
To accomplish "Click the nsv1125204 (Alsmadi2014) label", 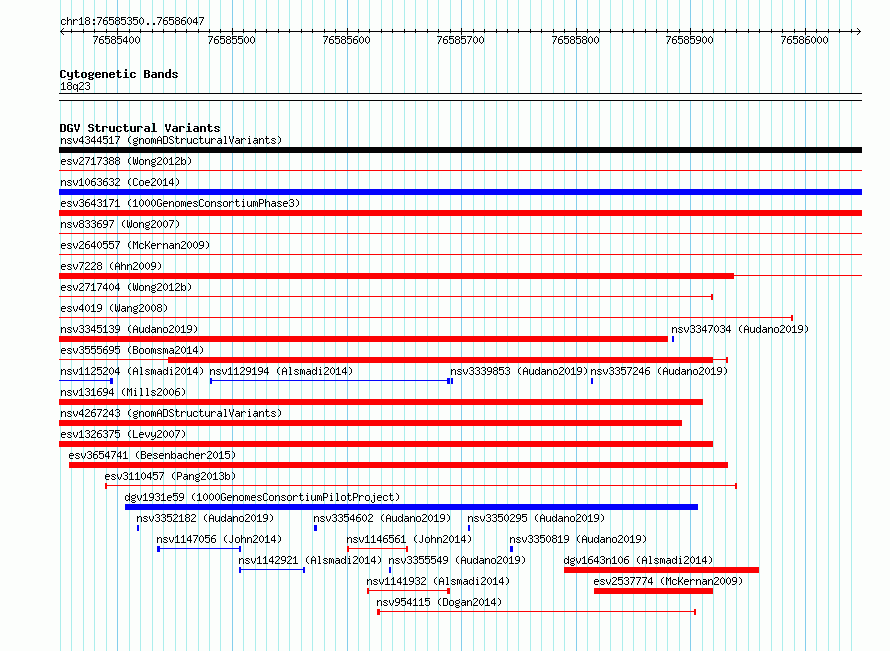I will point(132,371).
